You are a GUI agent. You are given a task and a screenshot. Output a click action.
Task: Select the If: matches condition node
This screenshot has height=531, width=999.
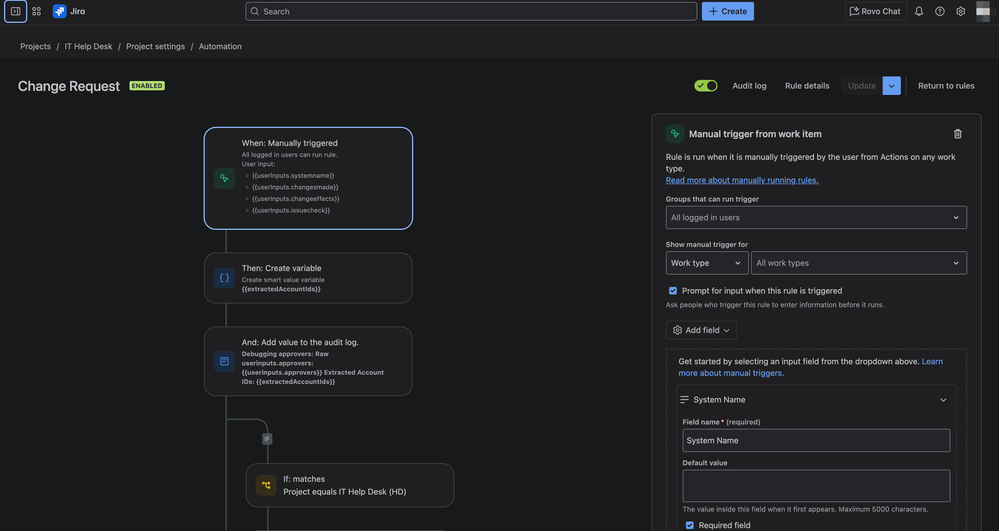pos(350,485)
